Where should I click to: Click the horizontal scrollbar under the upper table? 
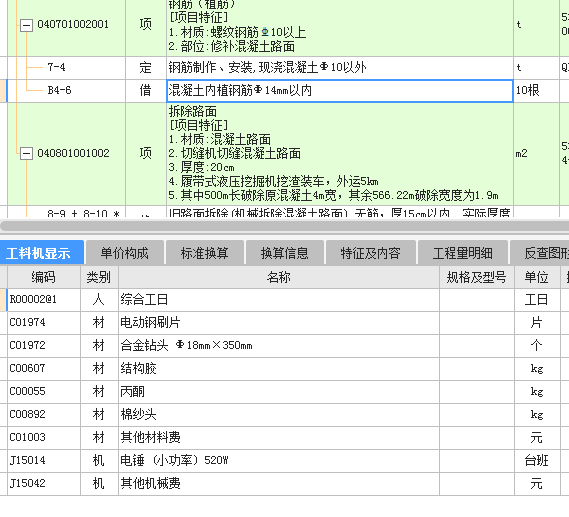[284, 226]
